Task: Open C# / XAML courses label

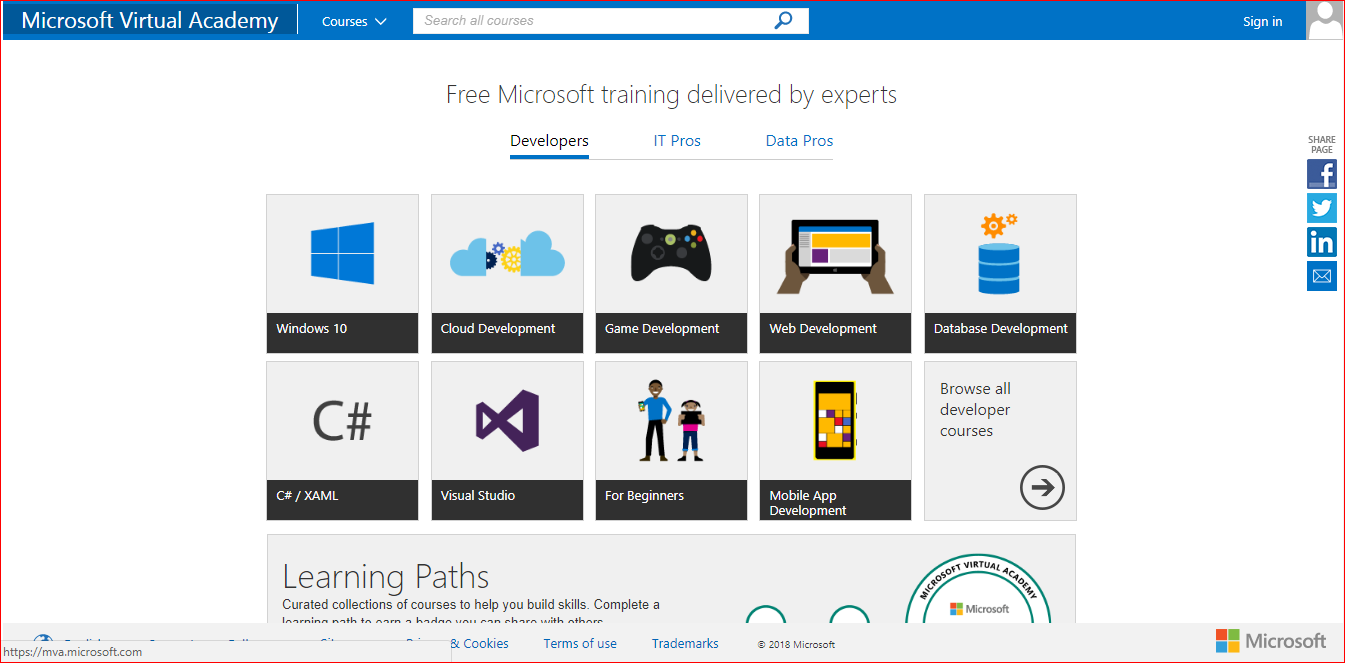Action: pos(307,495)
